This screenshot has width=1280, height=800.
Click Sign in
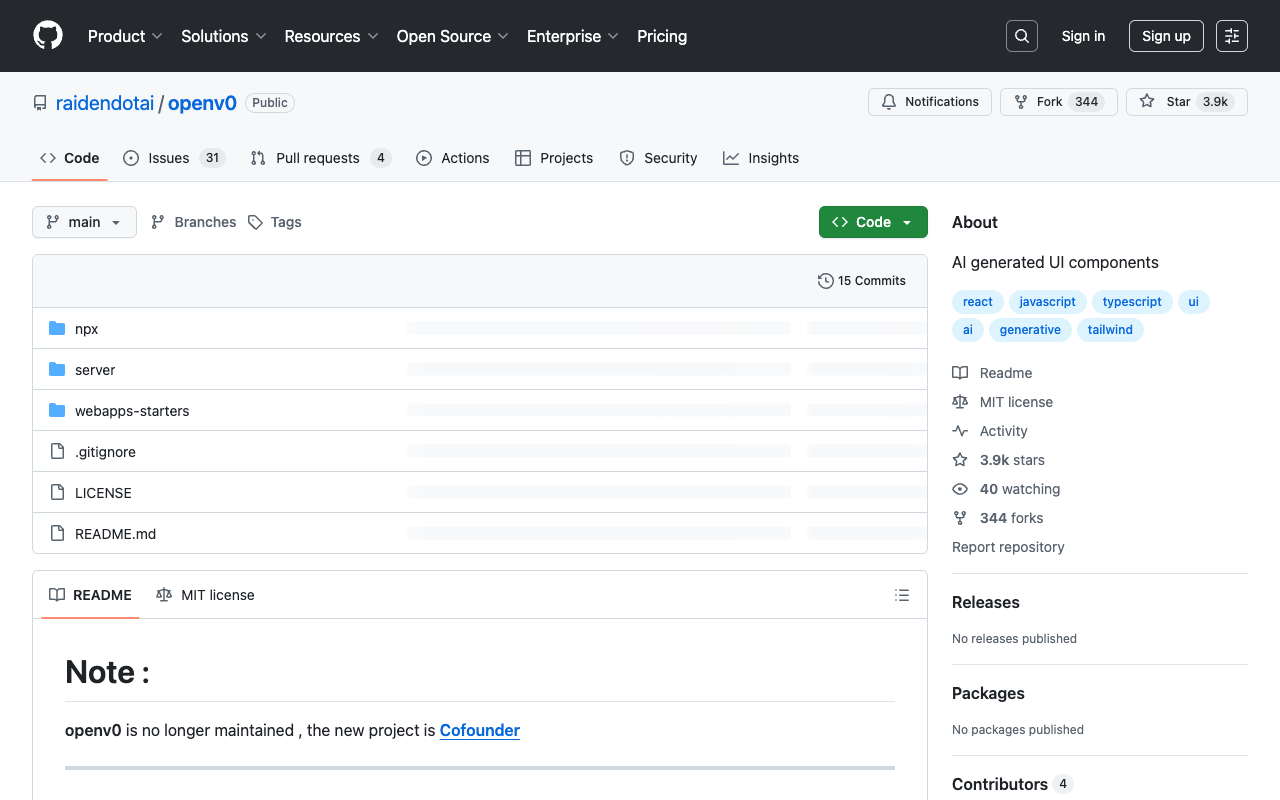1083,36
